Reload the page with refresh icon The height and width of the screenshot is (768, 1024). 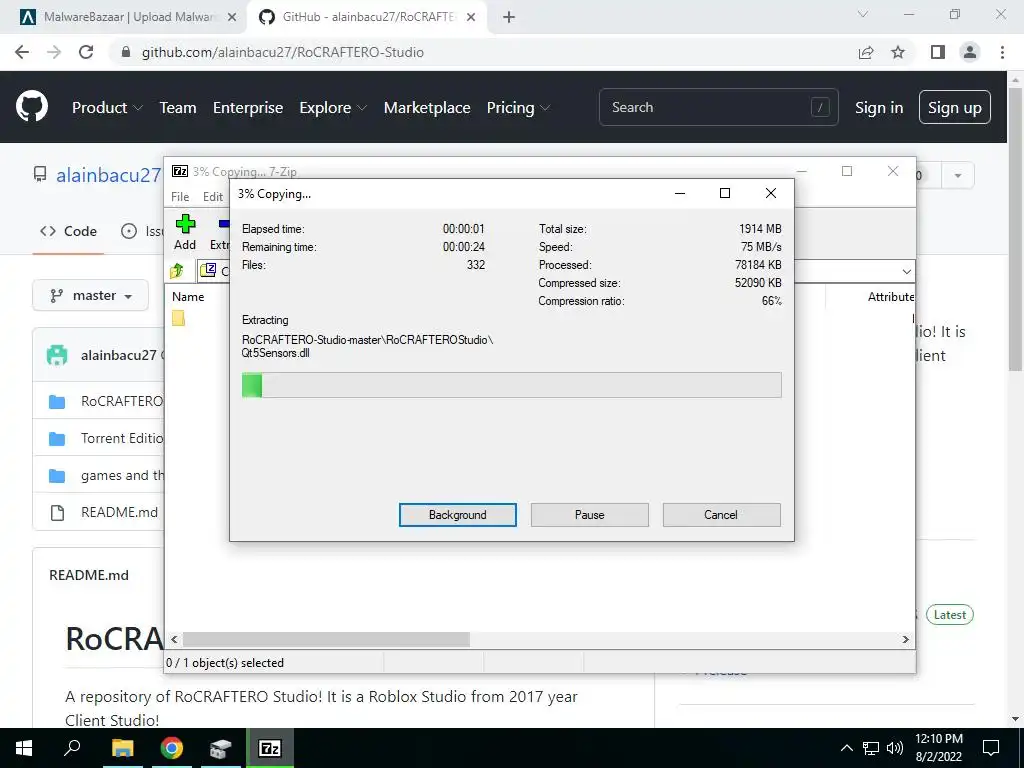tap(86, 52)
